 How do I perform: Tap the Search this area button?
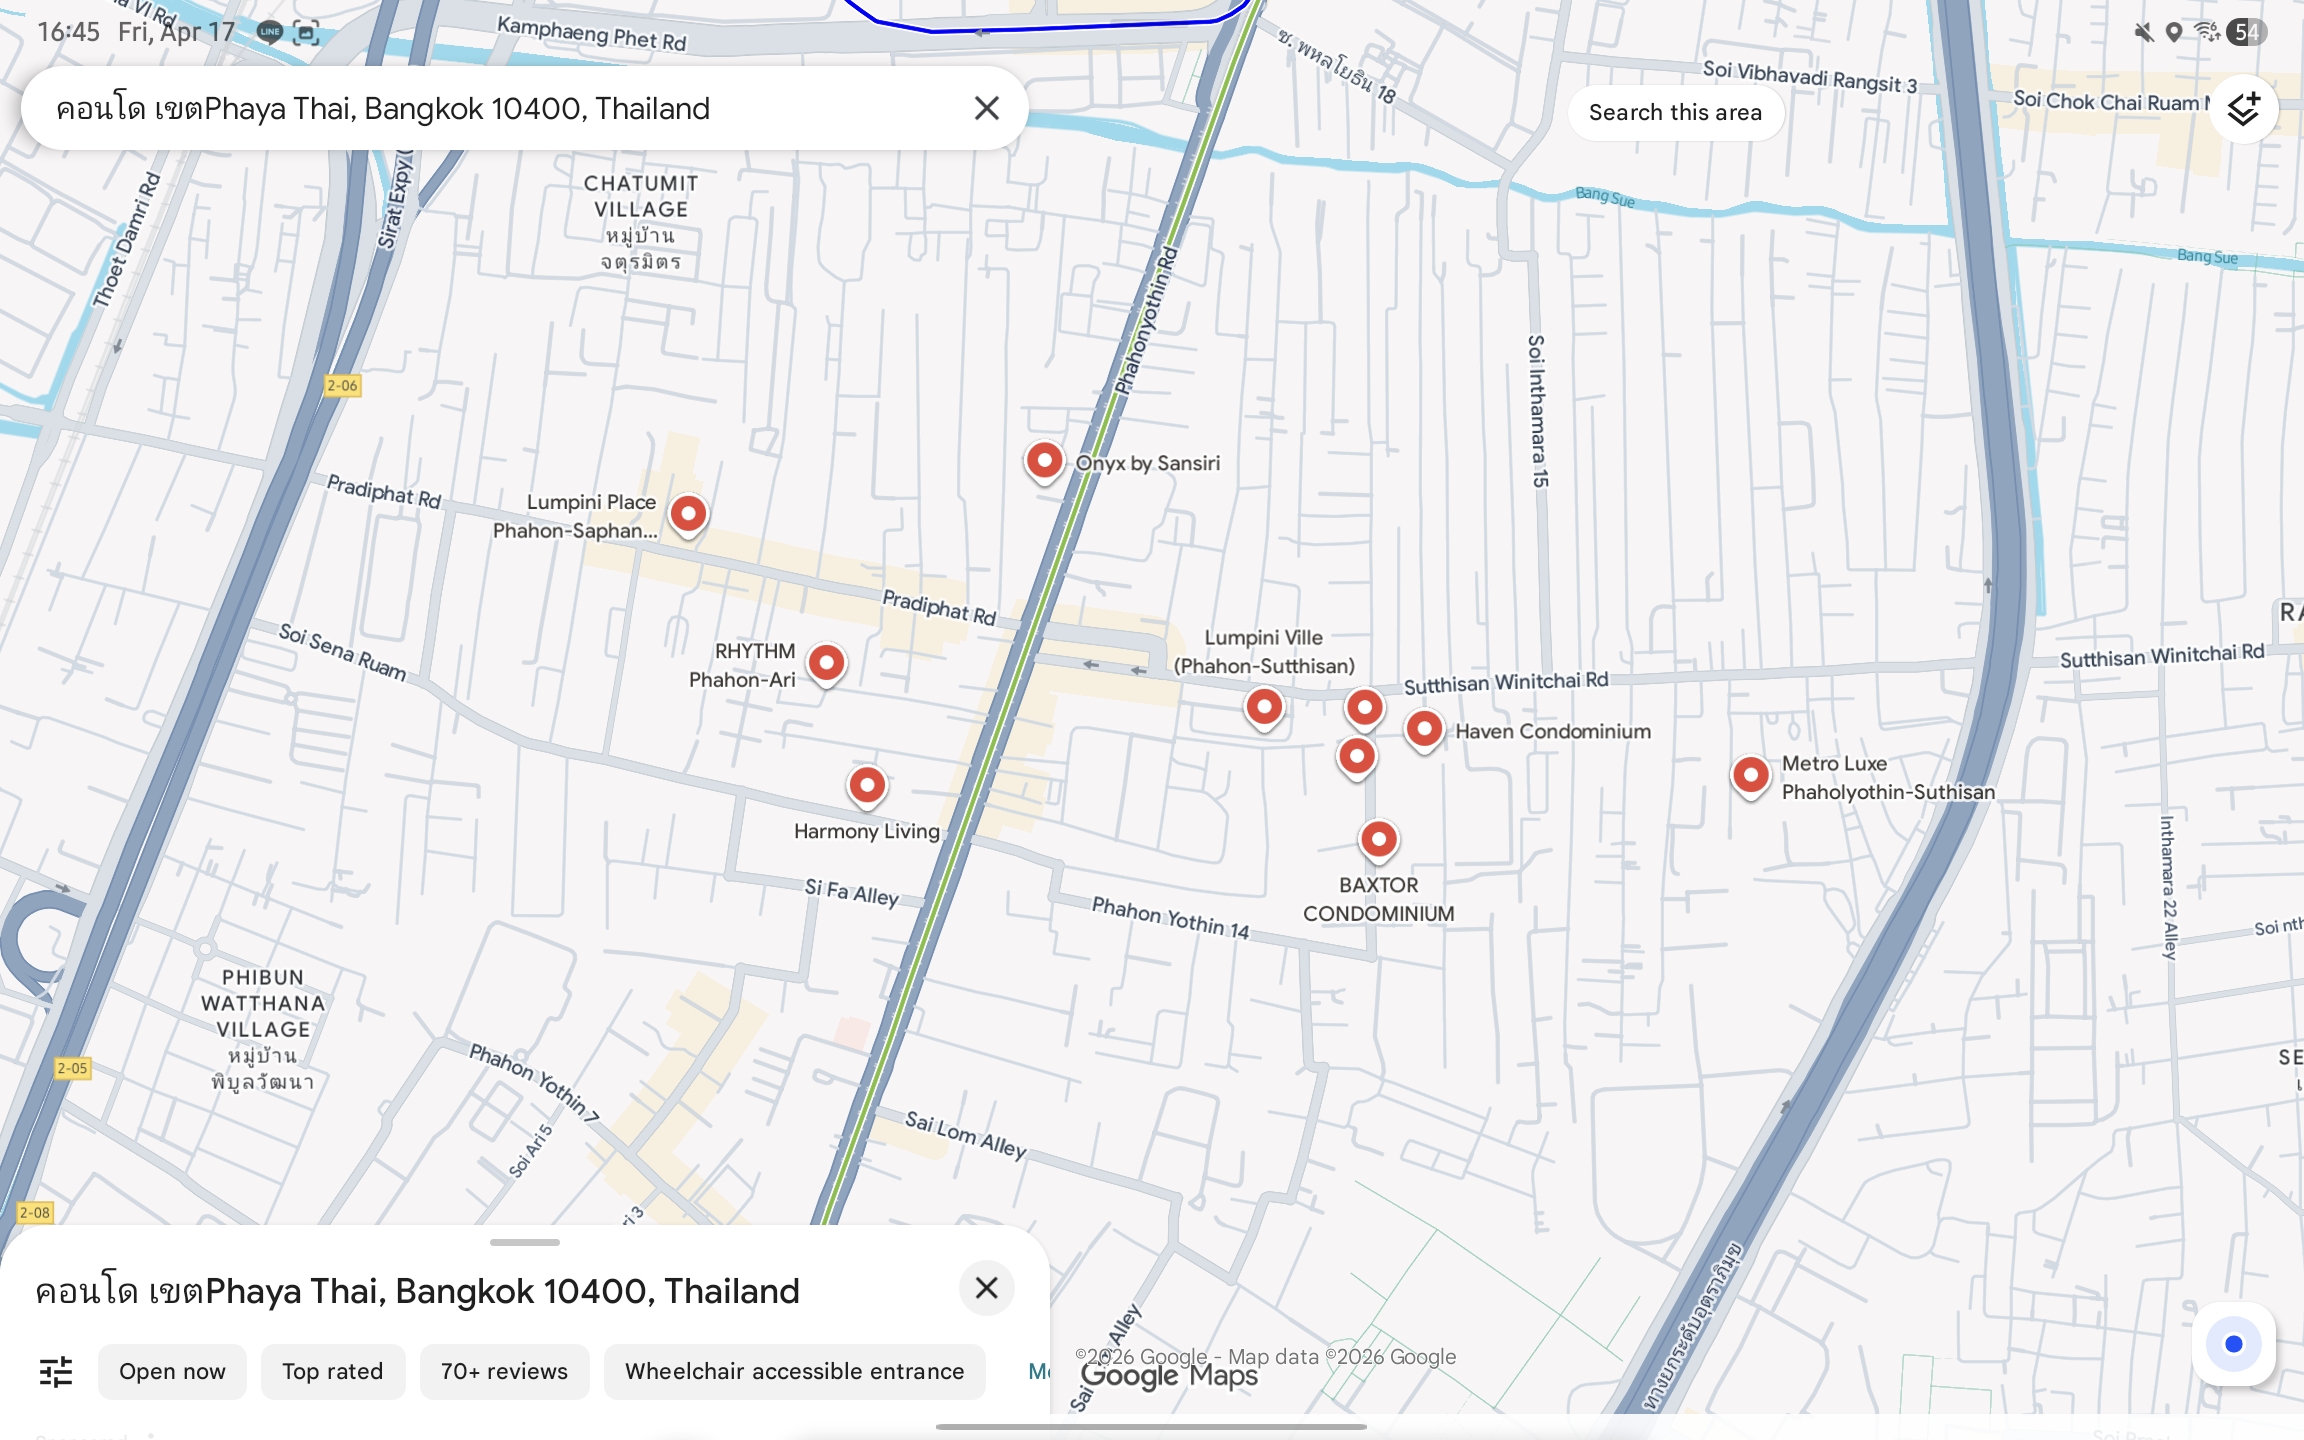coord(1675,112)
